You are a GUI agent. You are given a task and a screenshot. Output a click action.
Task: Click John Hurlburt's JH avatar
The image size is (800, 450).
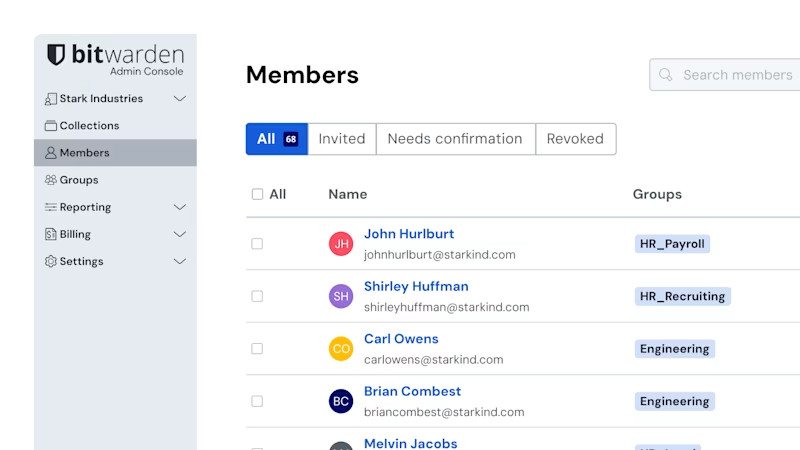[341, 244]
